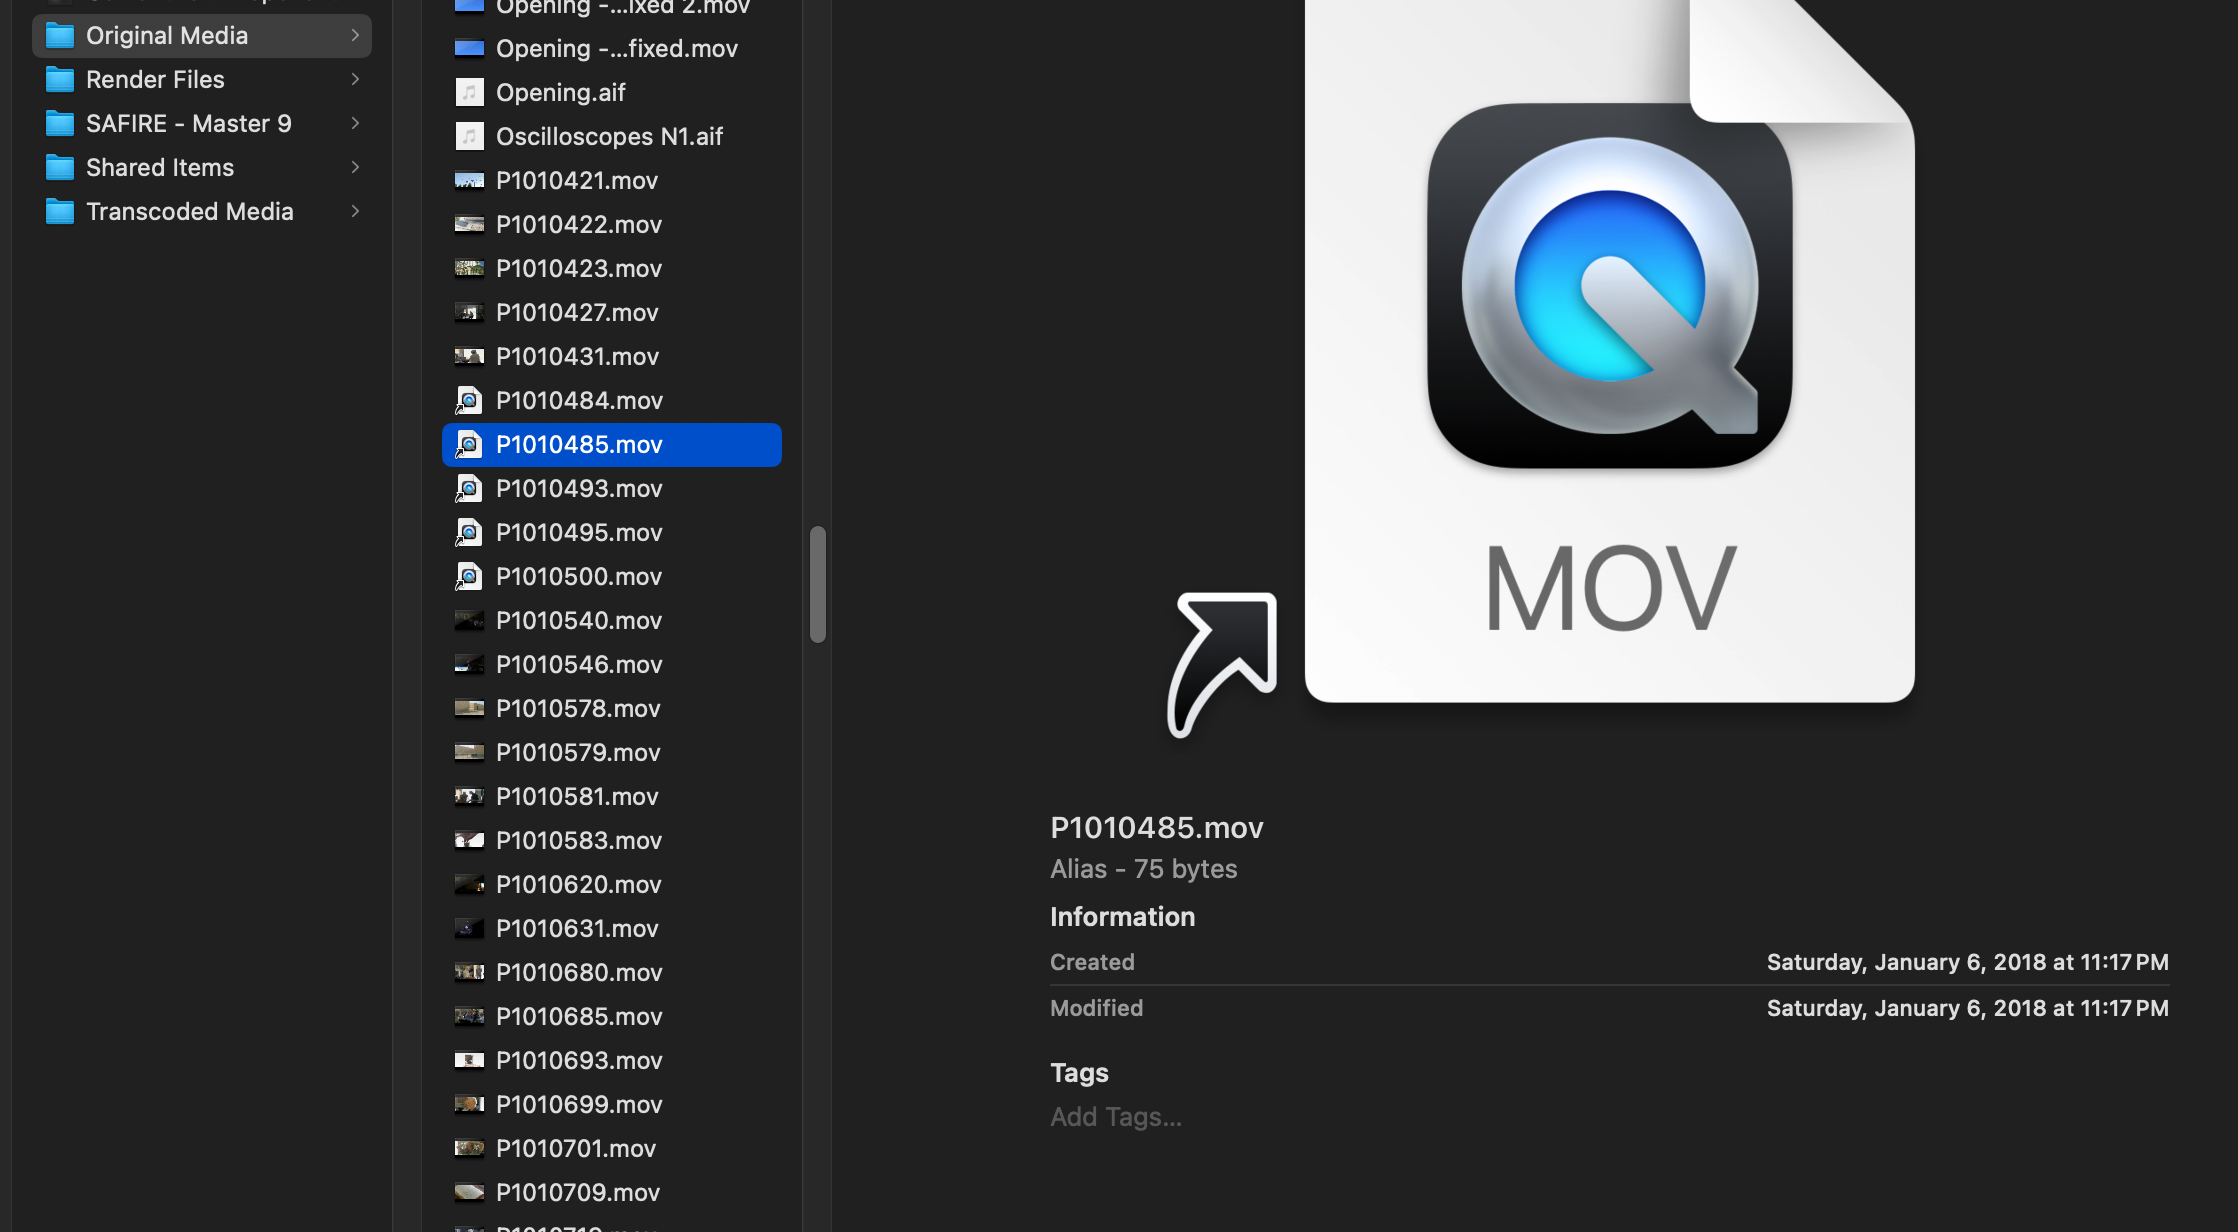Click the Opening.aif audio file icon
This screenshot has height=1232, width=2238.
coord(469,93)
